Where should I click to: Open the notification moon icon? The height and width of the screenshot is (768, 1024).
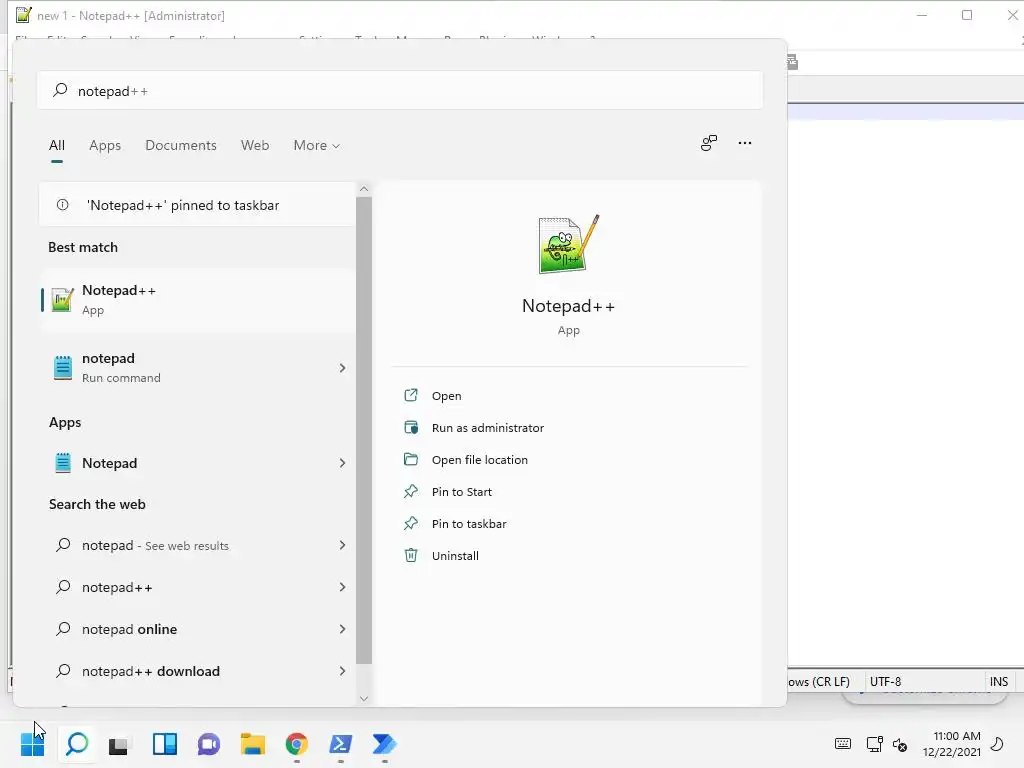pyautogui.click(x=997, y=744)
